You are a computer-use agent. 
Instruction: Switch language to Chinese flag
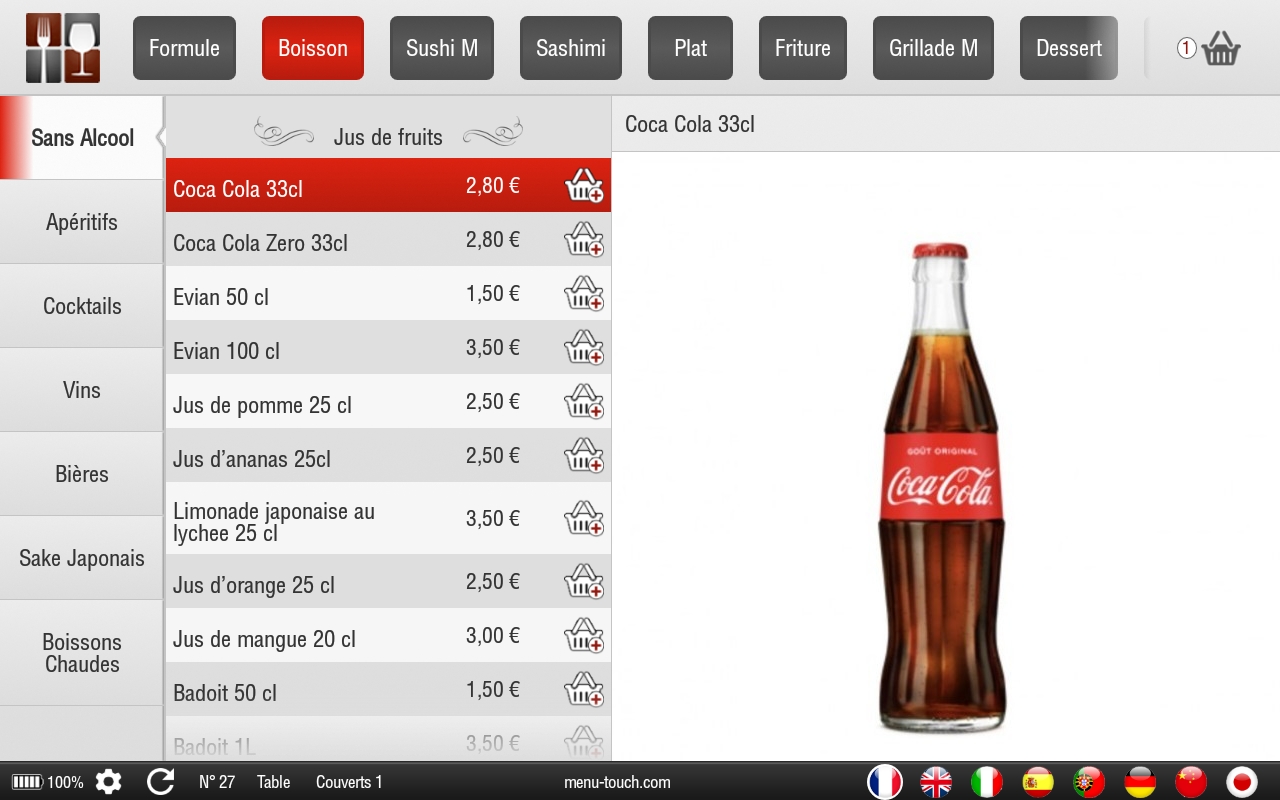1191,782
